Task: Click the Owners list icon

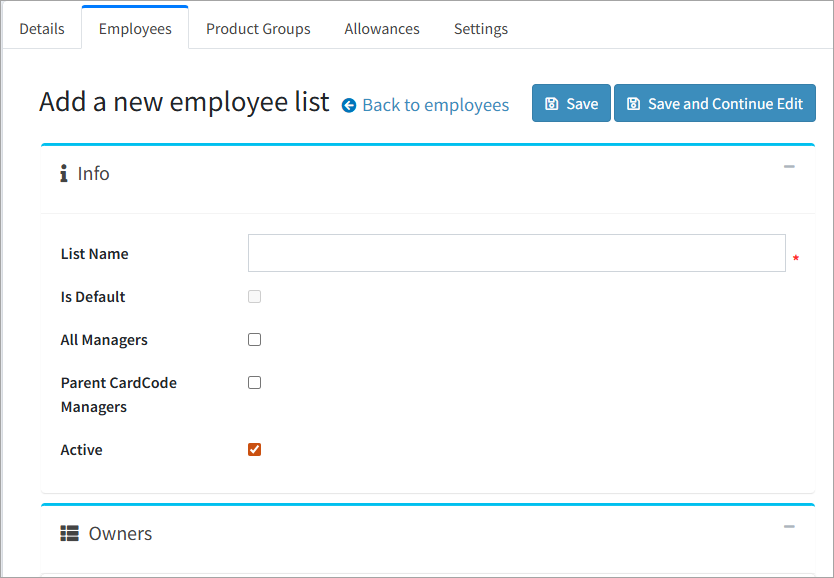Action: tap(69, 534)
